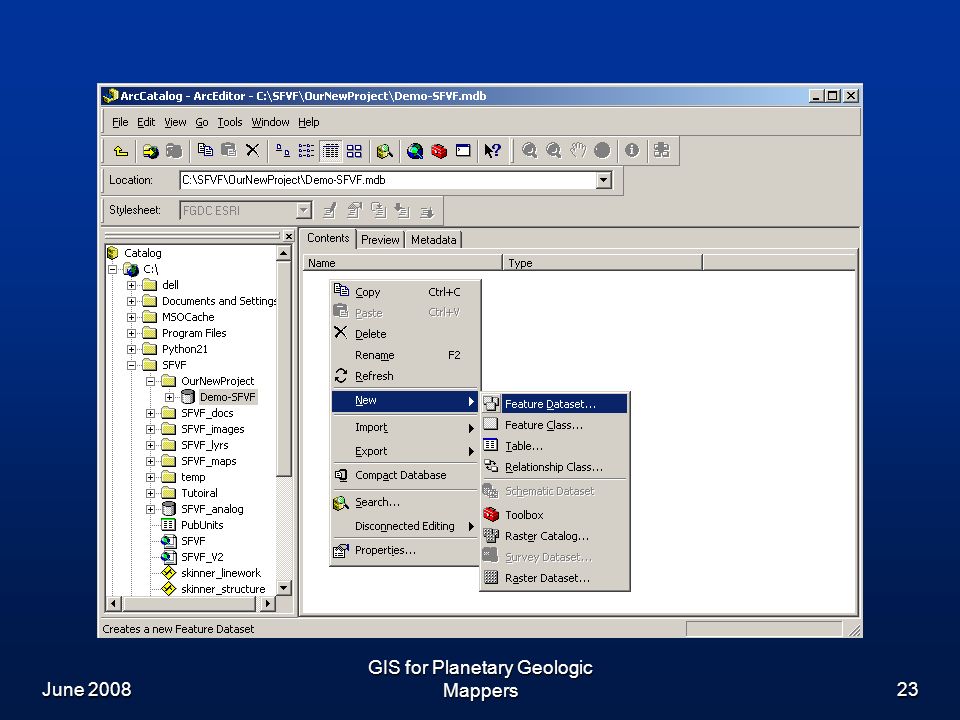Click the Copy toolbar icon
Viewport: 960px width, 720px height.
pyautogui.click(x=205, y=150)
